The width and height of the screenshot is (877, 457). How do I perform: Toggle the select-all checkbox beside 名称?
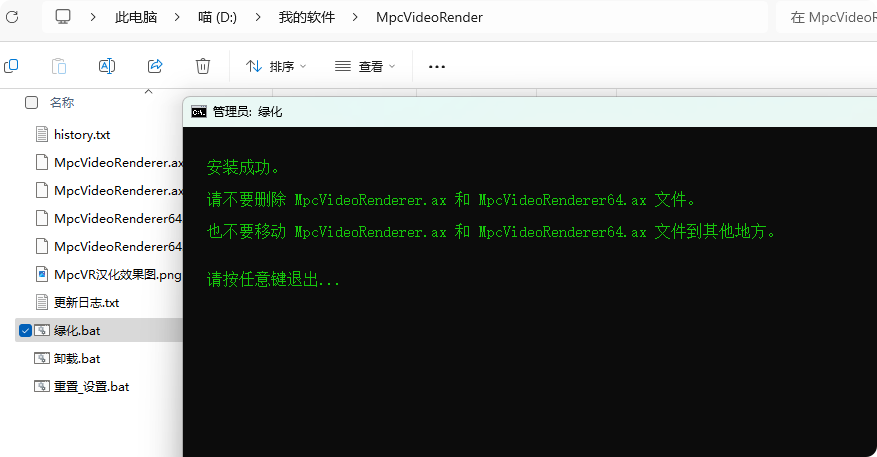[x=31, y=102]
